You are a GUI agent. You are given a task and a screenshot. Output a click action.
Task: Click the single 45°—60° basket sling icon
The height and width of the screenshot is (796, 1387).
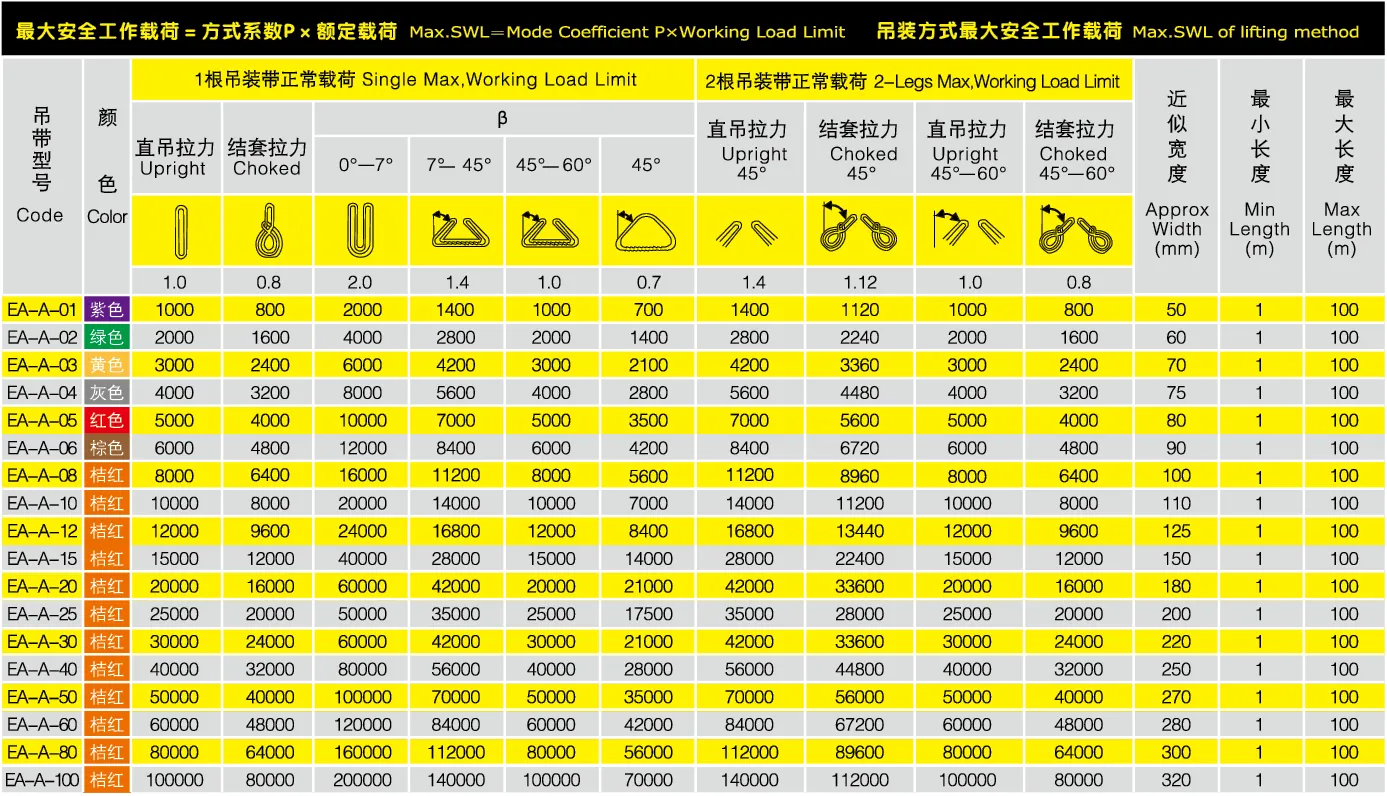coord(551,231)
